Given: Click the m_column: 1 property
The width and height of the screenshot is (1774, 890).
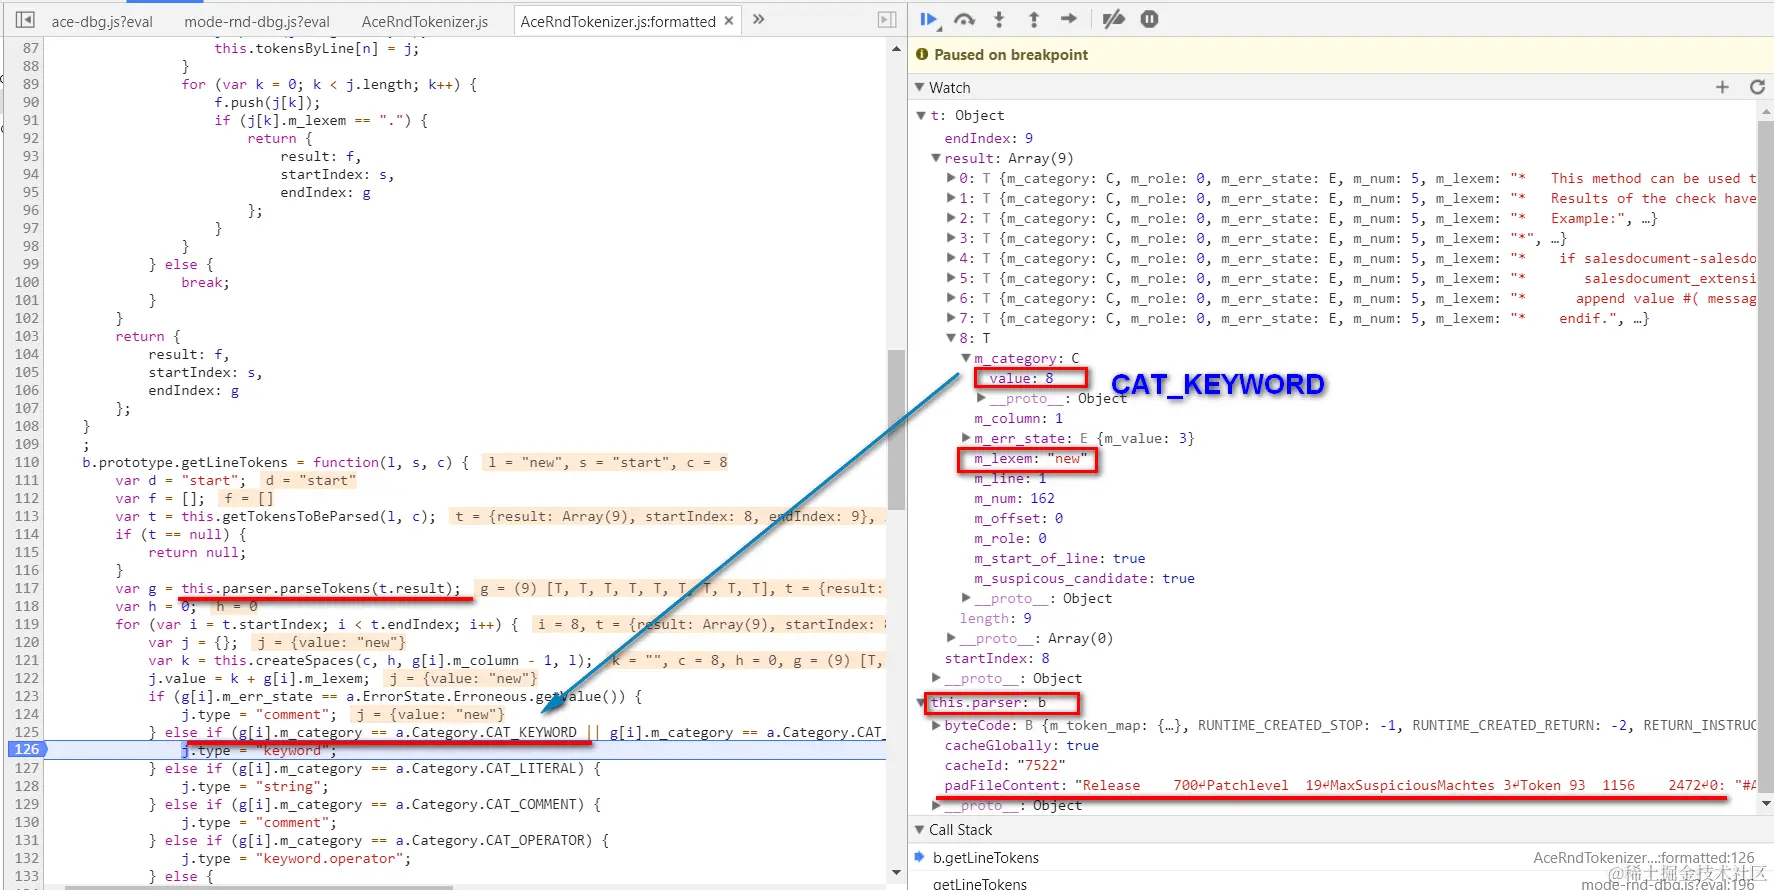Looking at the screenshot, I should [1018, 418].
